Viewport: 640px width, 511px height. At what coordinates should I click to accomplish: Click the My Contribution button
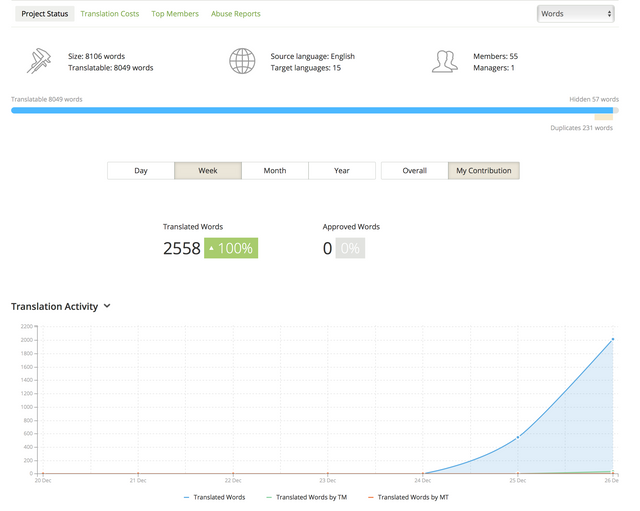(484, 171)
